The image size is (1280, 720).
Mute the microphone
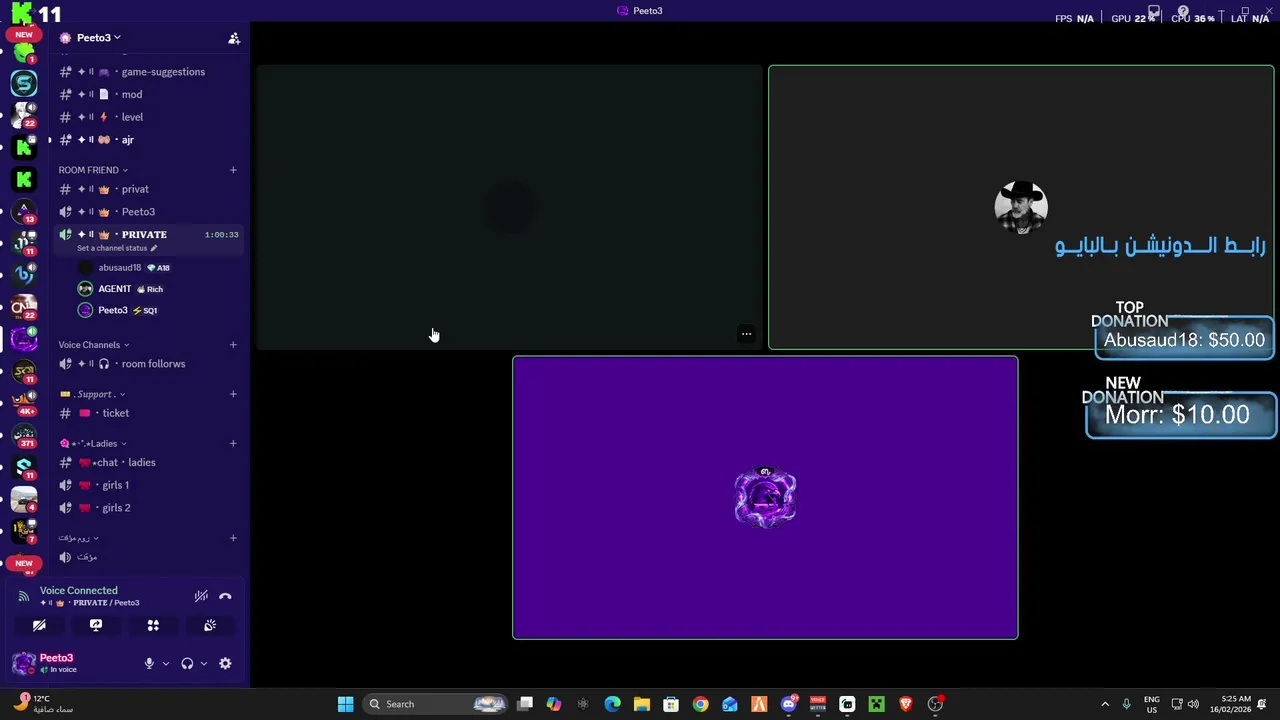[x=149, y=663]
